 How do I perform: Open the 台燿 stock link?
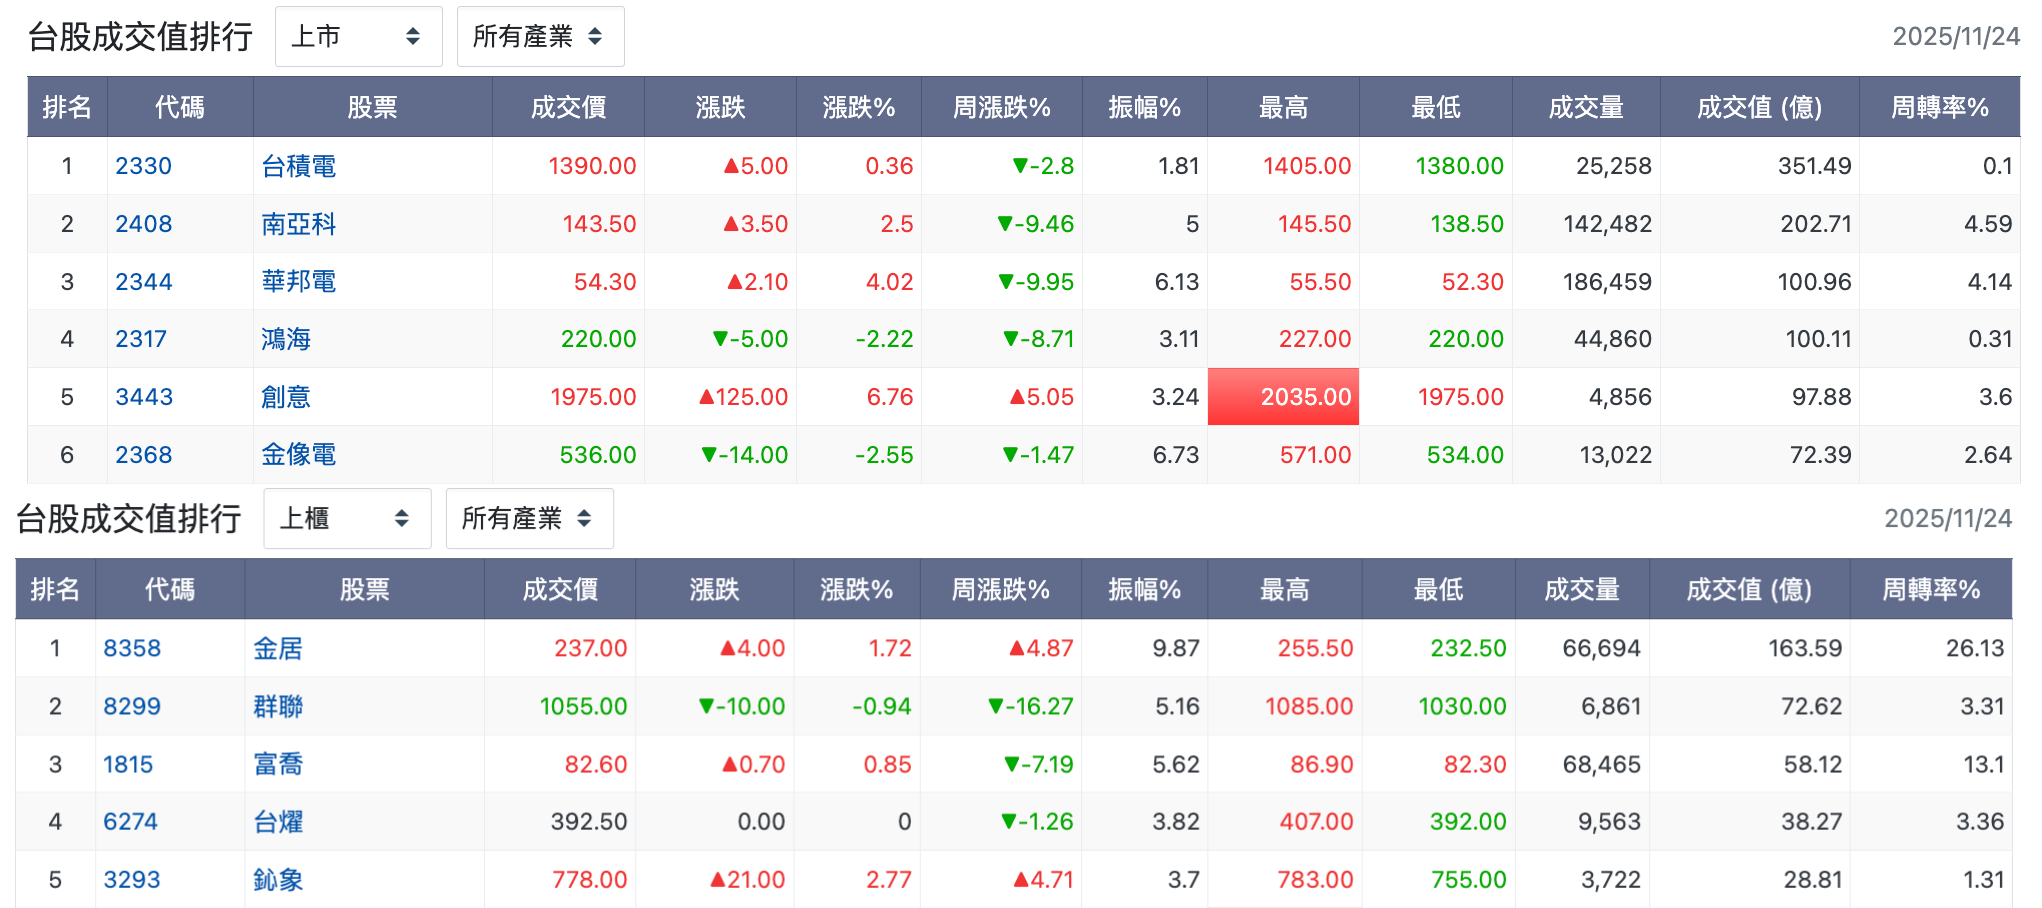(278, 822)
